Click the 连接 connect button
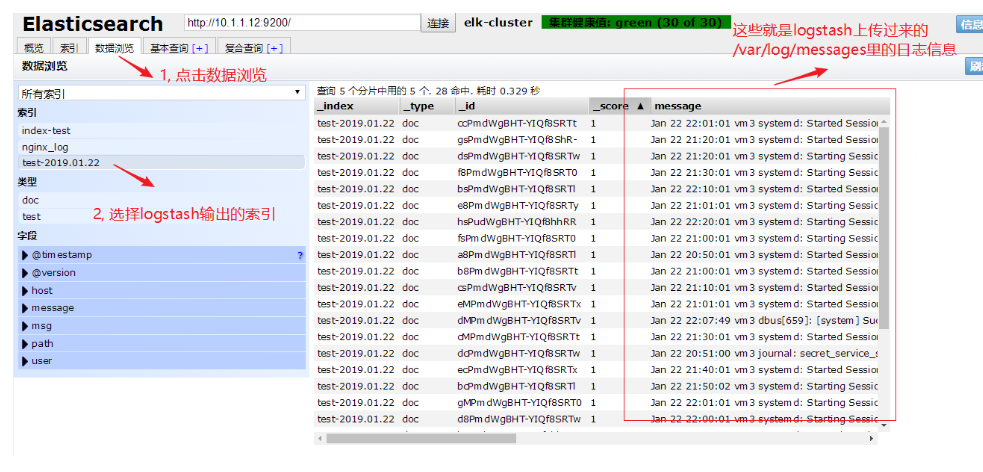Screen dimensions: 983x472 [438, 23]
